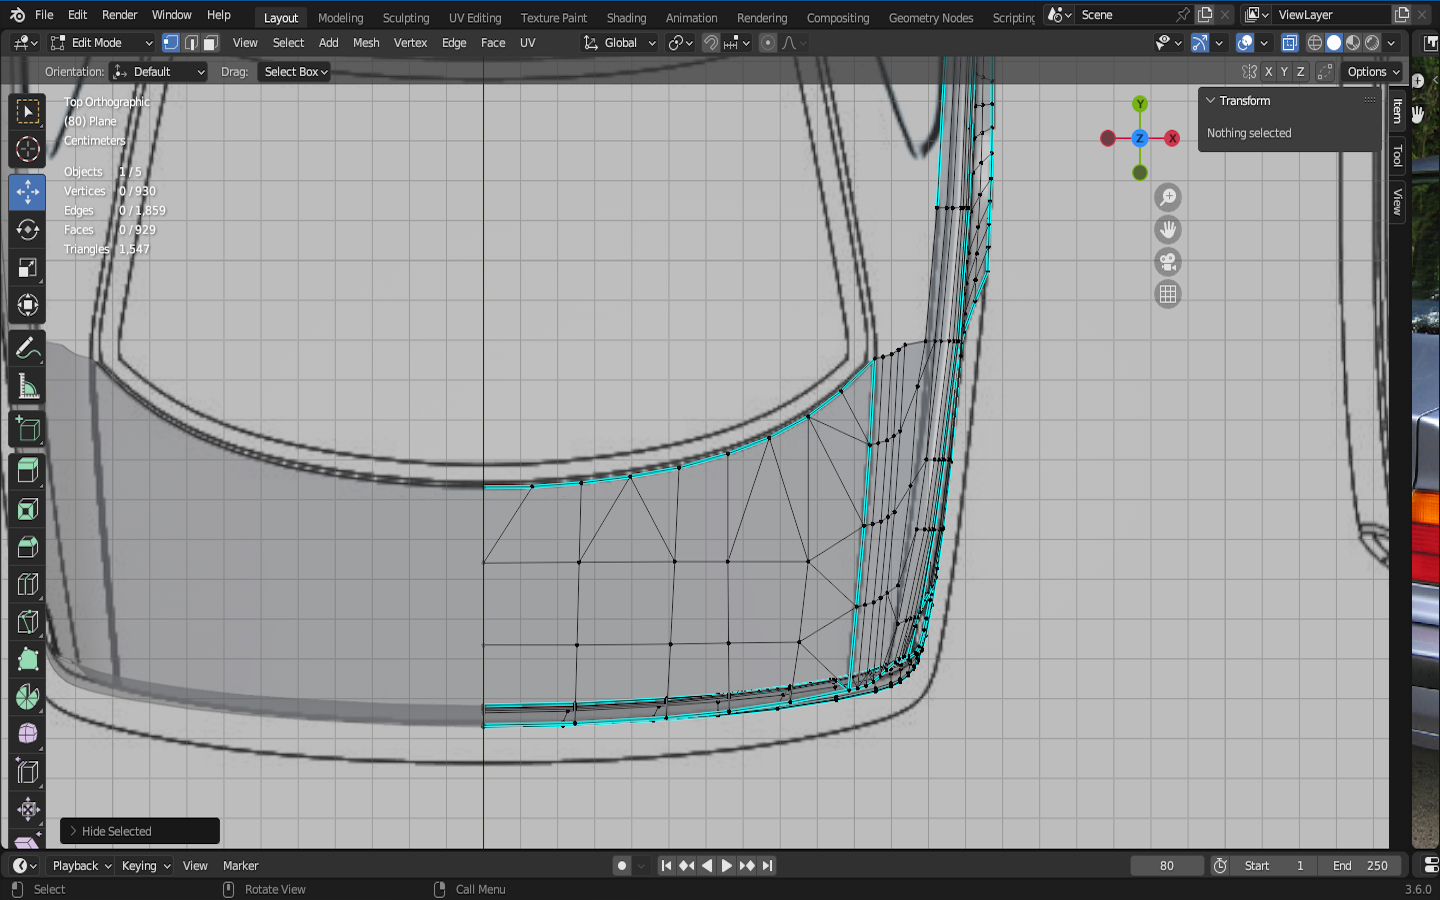Select the Annotate pencil tool
The width and height of the screenshot is (1440, 900).
pos(28,349)
